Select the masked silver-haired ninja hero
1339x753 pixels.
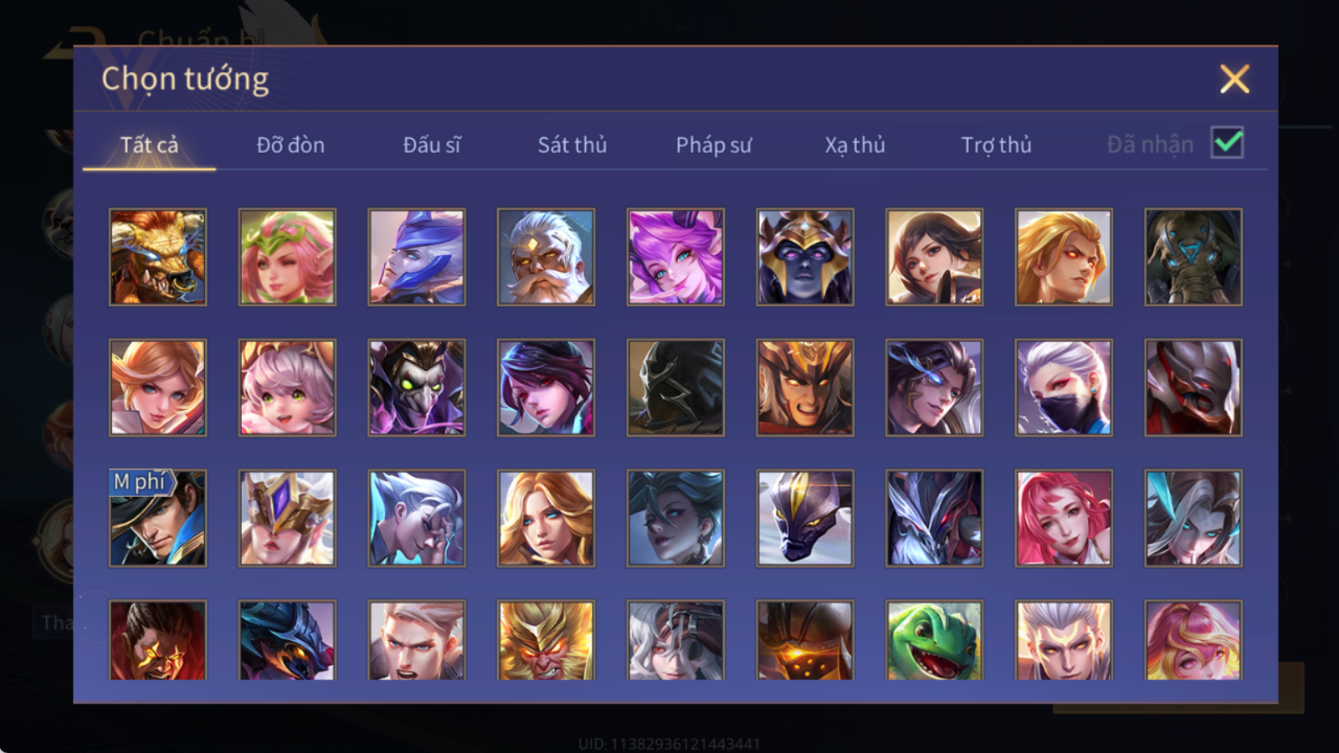coord(1063,388)
